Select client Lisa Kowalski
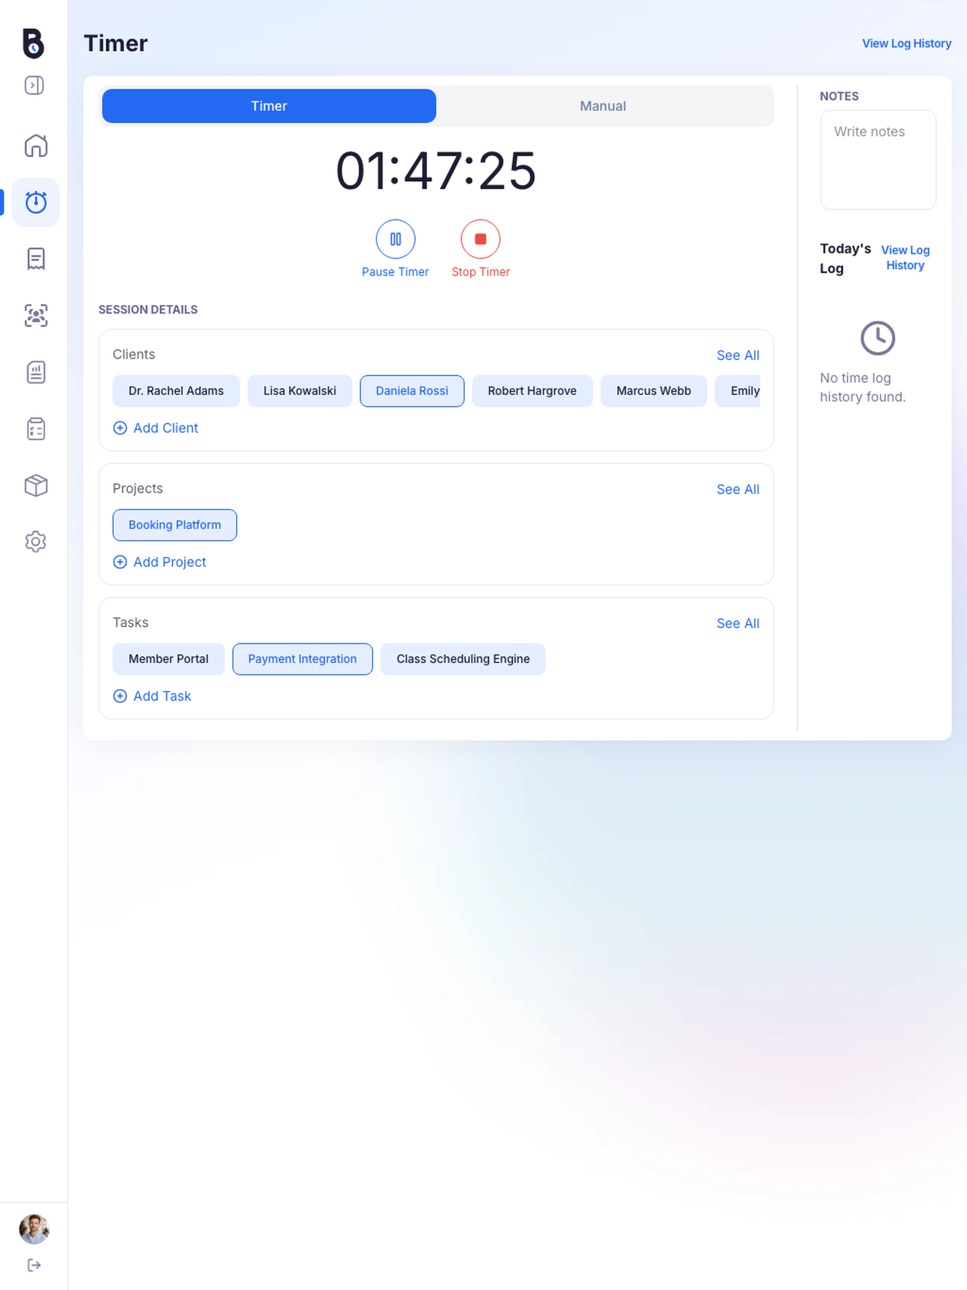 pyautogui.click(x=300, y=391)
